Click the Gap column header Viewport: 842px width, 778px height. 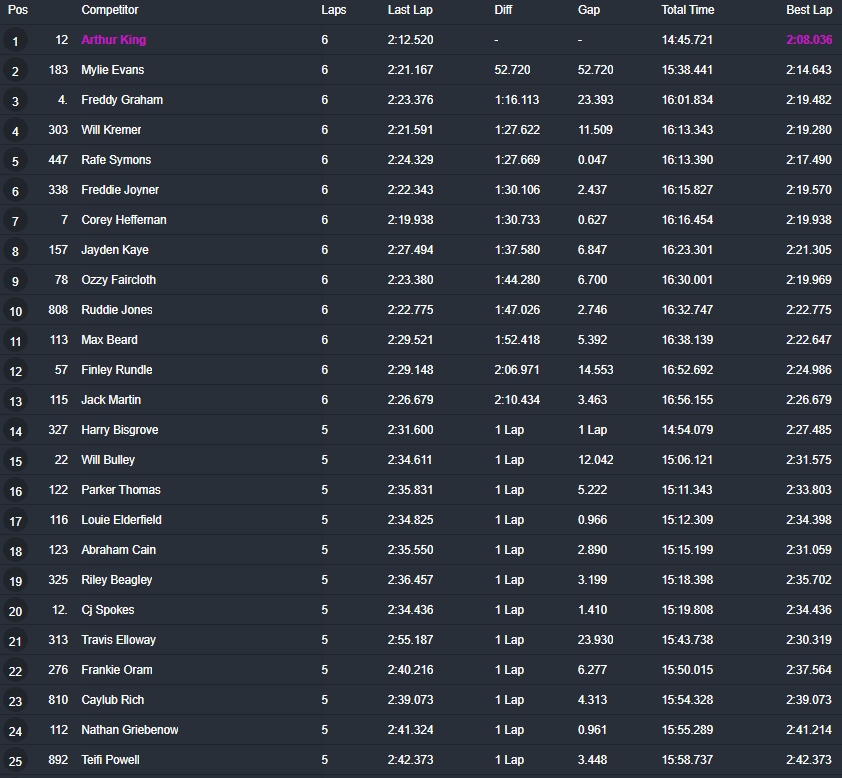(589, 10)
